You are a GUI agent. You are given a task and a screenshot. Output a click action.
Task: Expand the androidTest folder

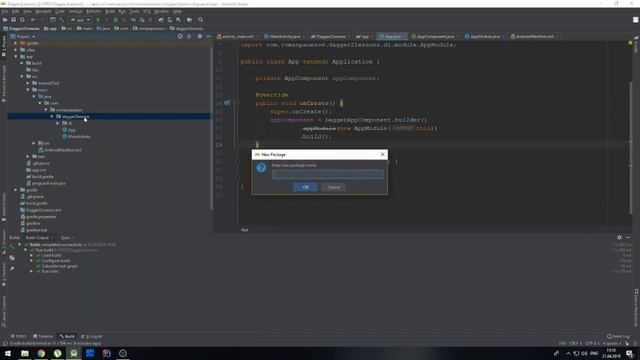(28, 83)
